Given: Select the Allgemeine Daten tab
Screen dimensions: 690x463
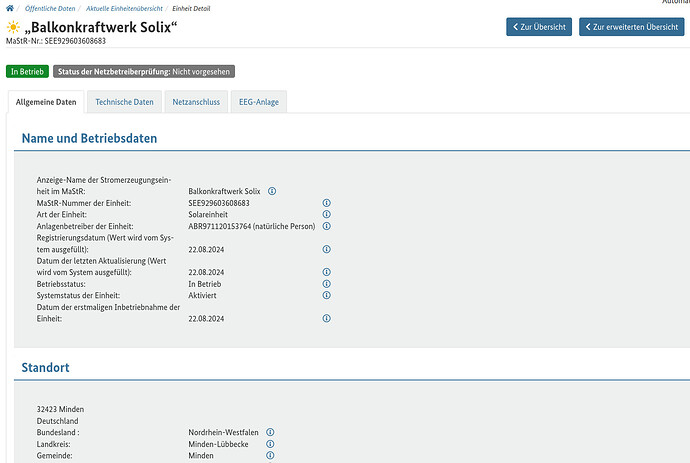Looking at the screenshot, I should [46, 102].
